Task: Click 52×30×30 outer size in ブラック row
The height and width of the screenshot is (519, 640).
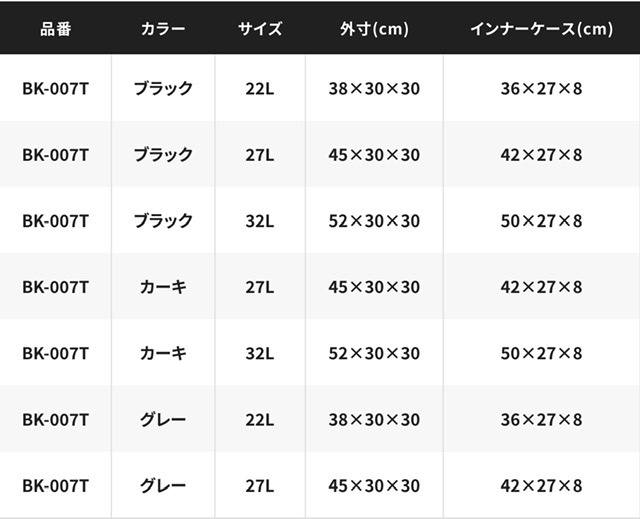Action: click(374, 220)
